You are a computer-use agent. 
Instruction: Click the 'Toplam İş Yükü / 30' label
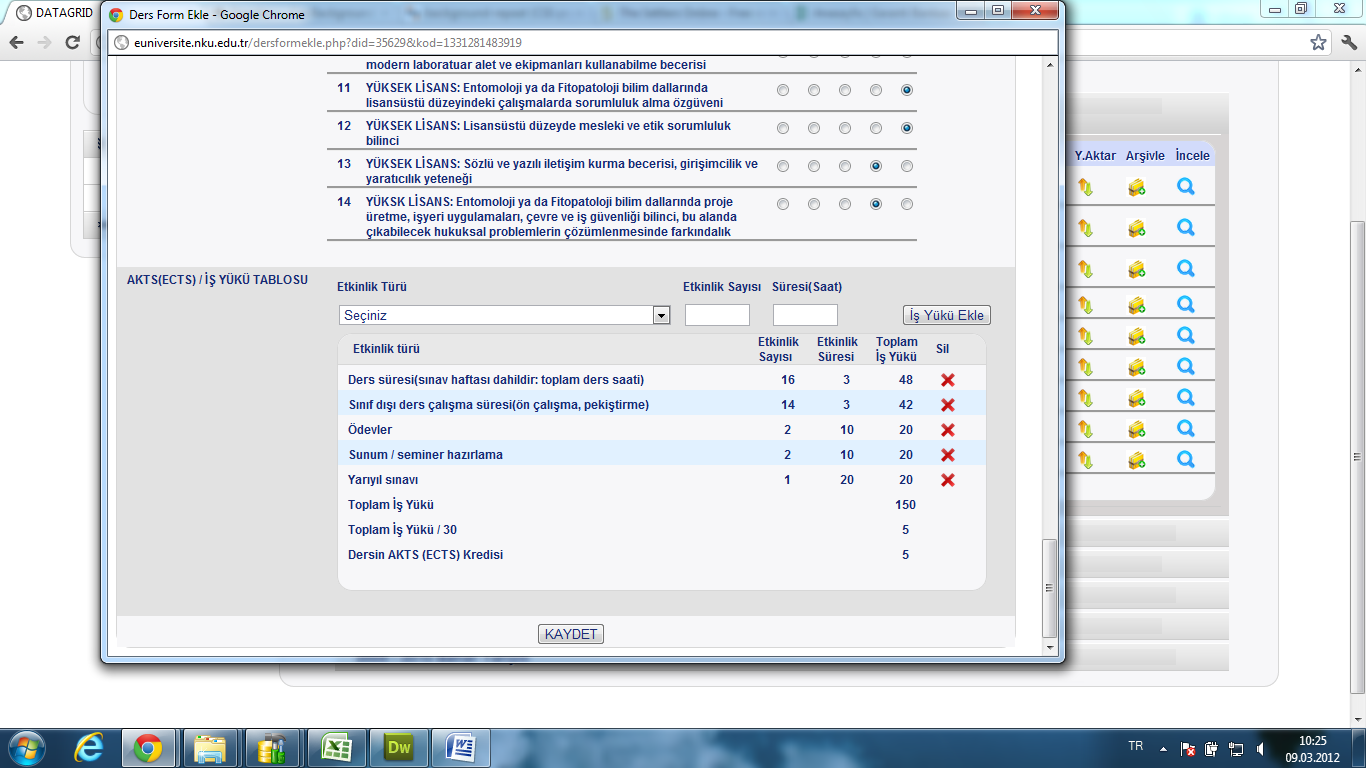402,530
